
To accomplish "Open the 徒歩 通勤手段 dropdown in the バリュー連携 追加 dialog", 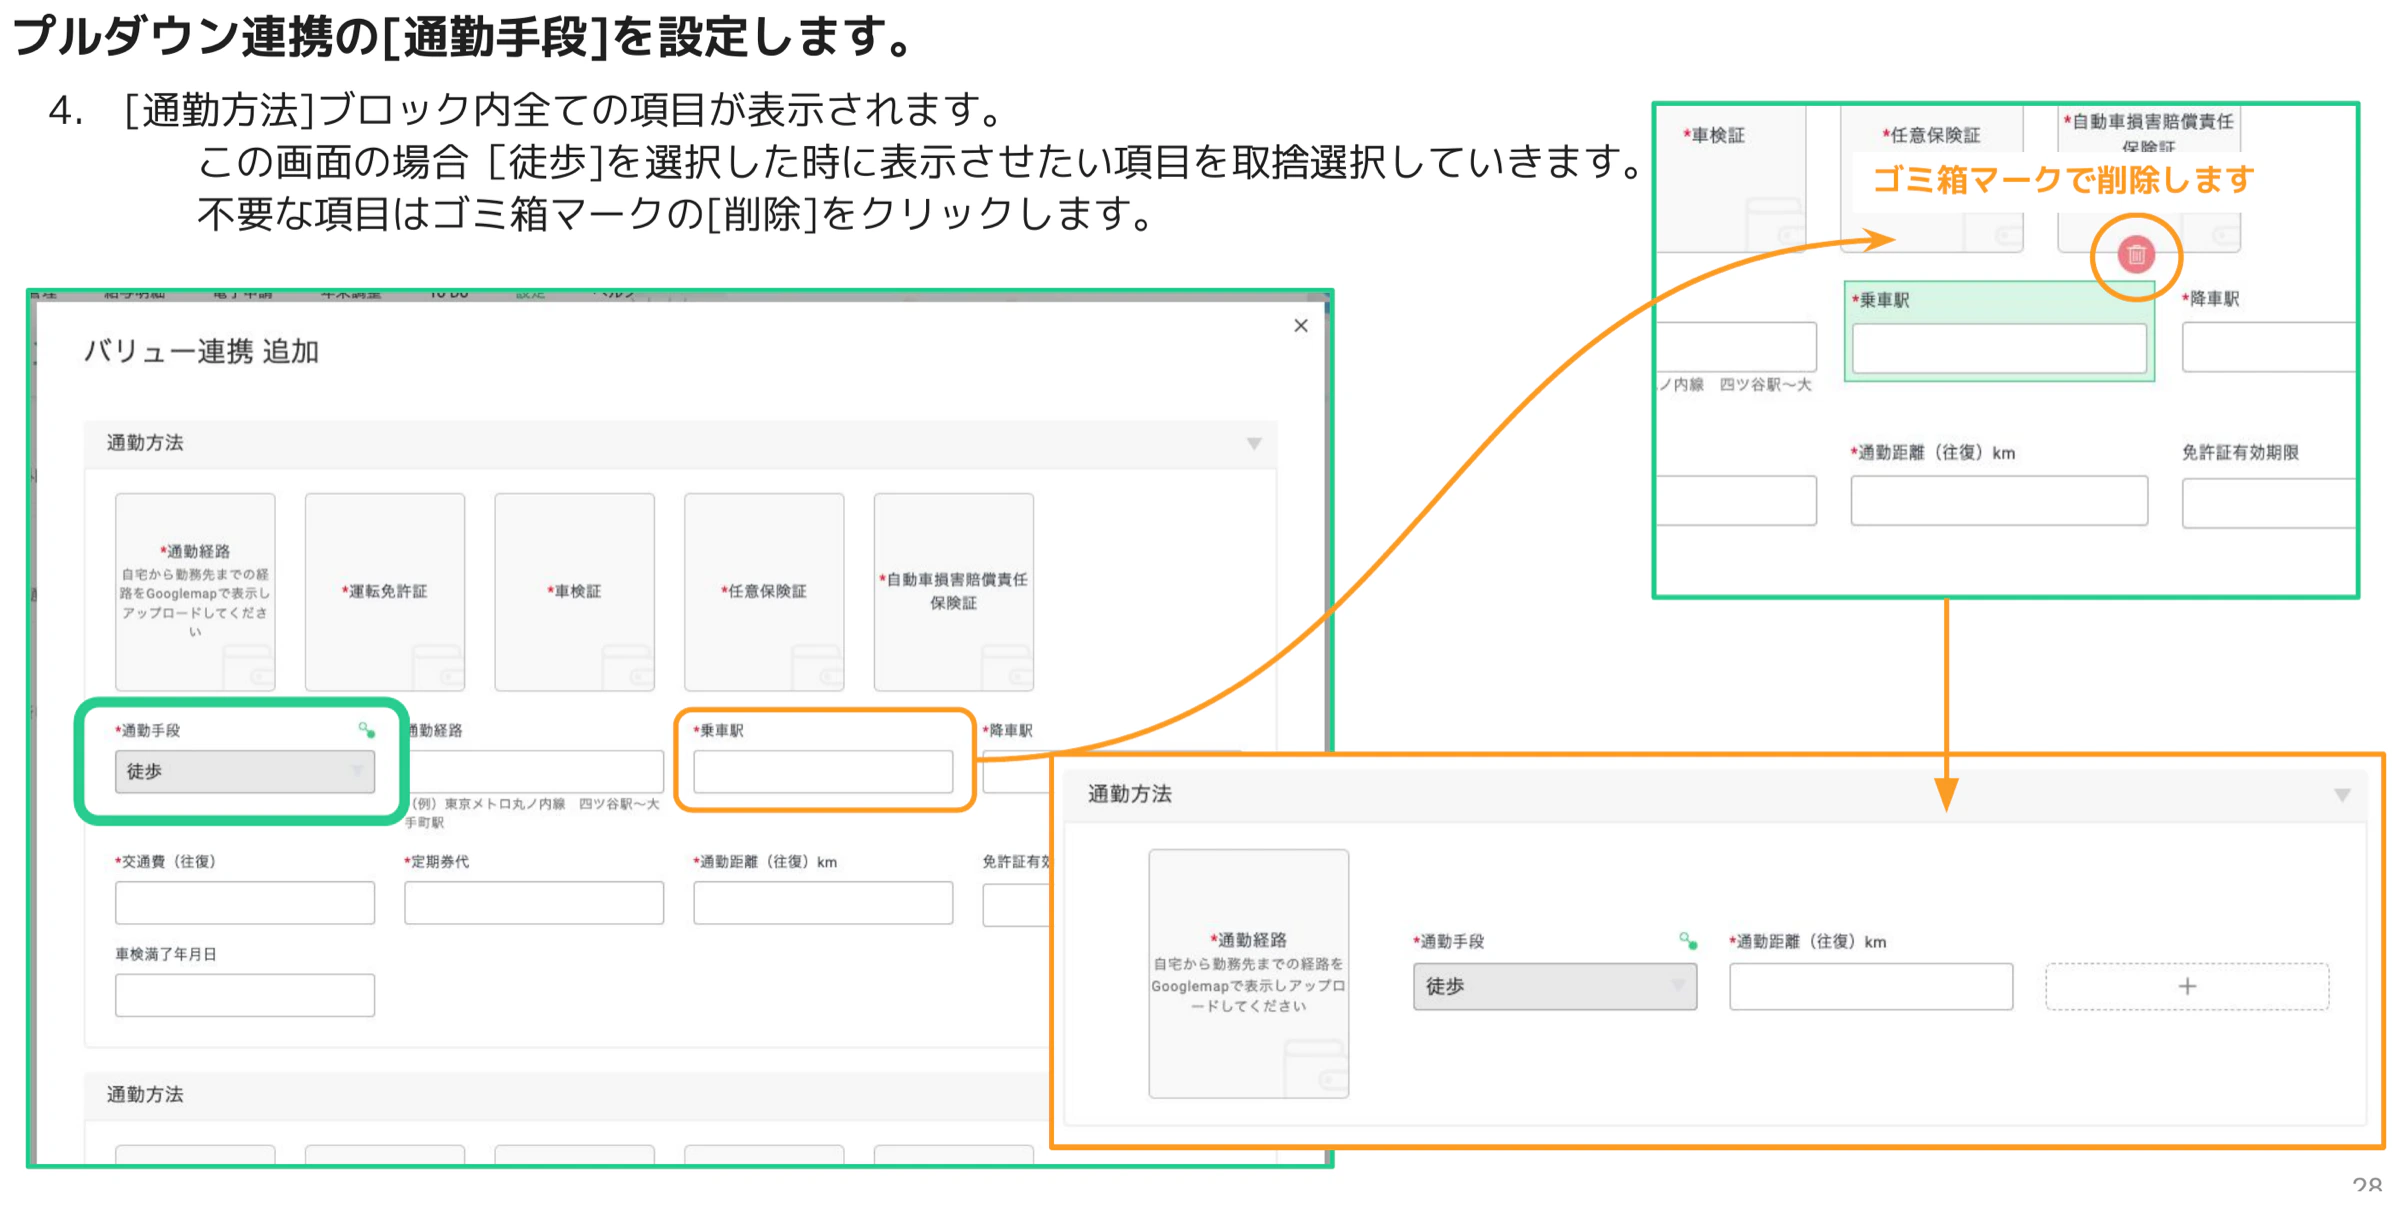I will (x=245, y=771).
